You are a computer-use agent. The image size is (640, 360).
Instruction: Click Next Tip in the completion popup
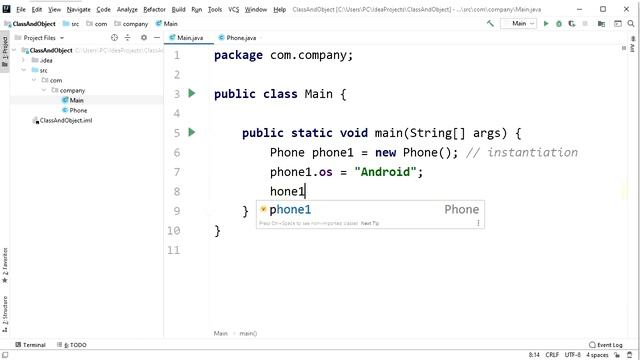370,223
